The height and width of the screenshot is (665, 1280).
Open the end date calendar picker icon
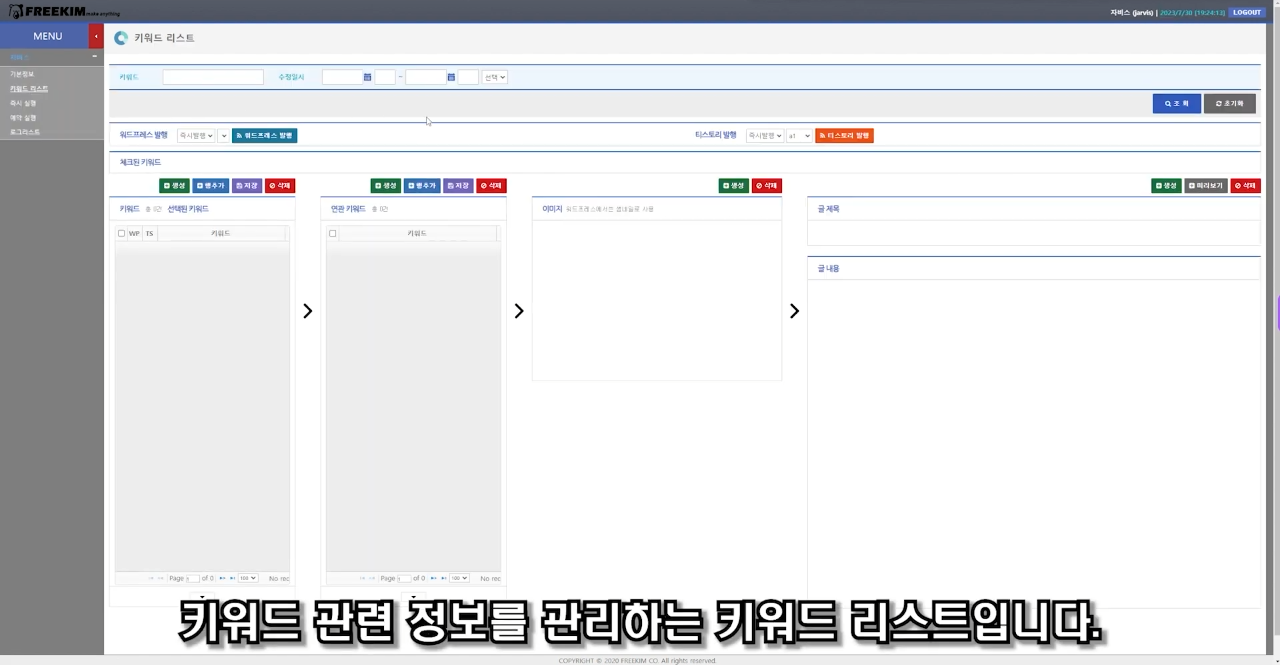(451, 77)
